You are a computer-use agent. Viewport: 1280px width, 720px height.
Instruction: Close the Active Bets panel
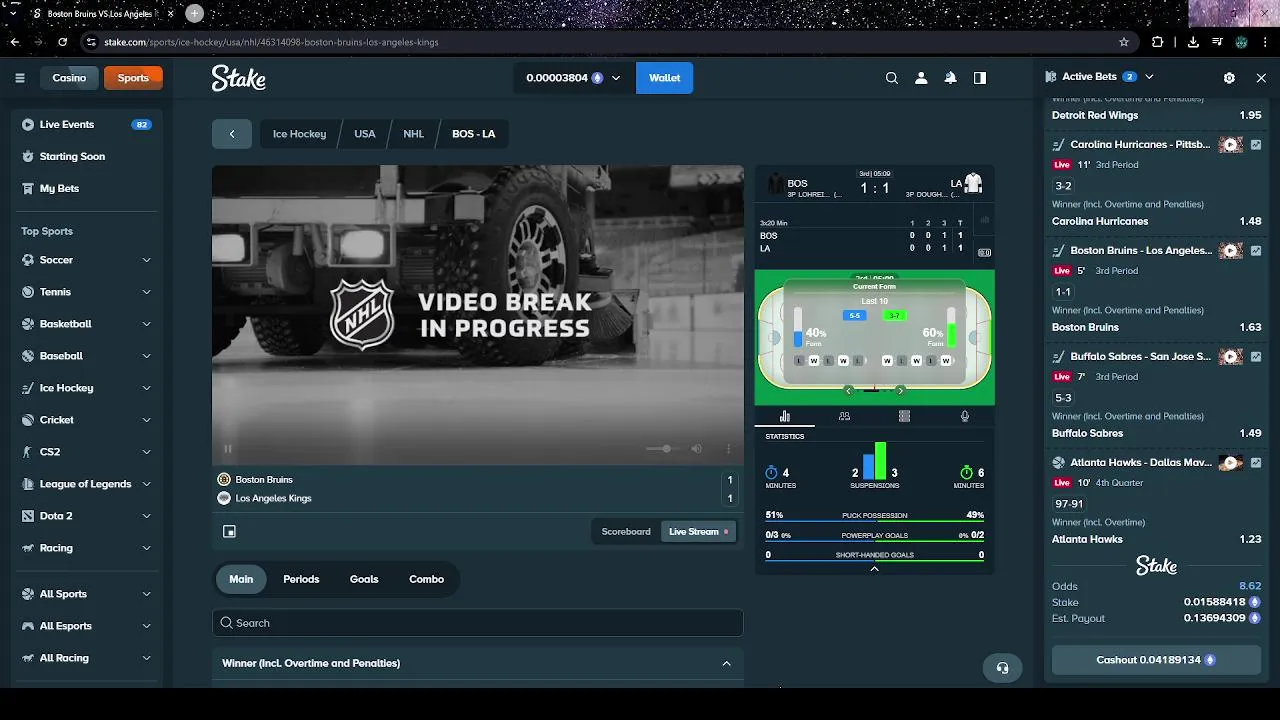(x=1261, y=77)
